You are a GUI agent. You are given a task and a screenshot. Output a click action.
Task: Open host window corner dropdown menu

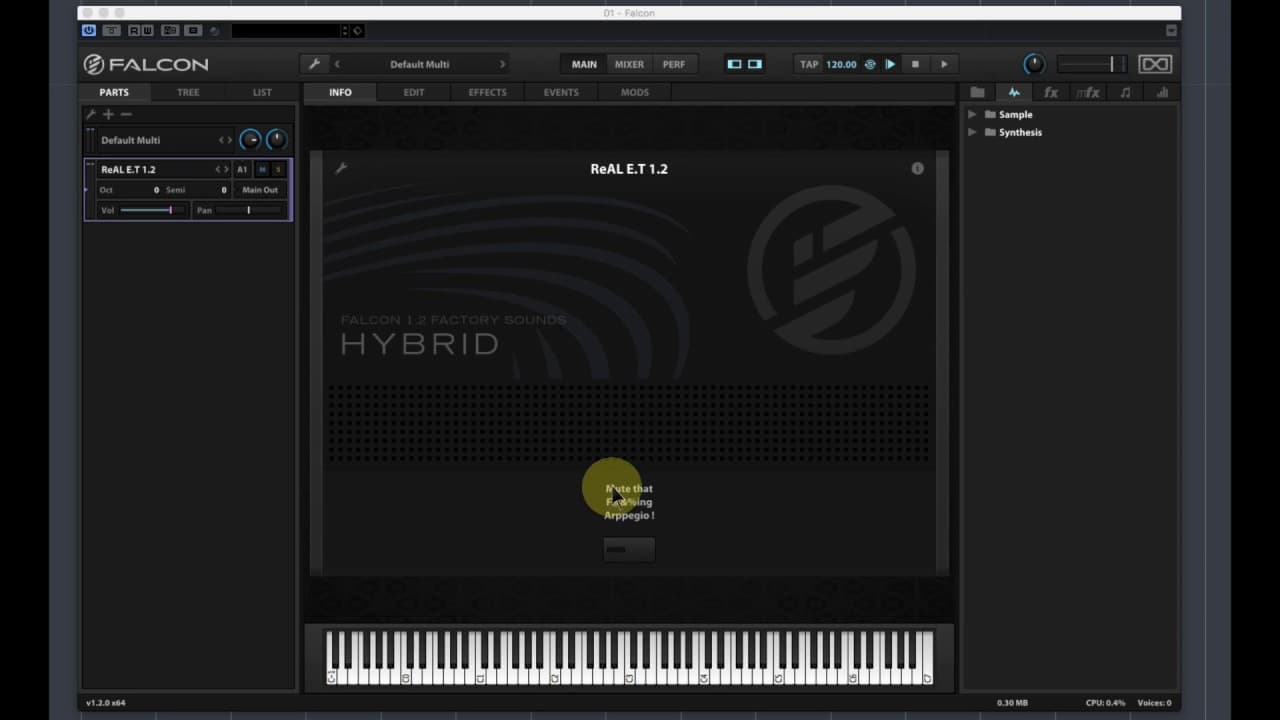pos(1171,31)
